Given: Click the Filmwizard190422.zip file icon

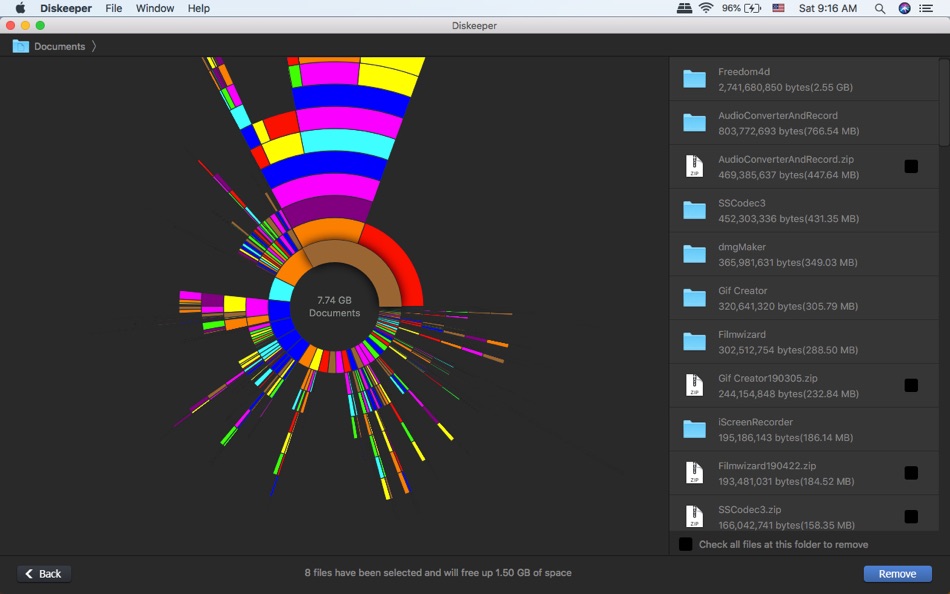Looking at the screenshot, I should click(694, 473).
